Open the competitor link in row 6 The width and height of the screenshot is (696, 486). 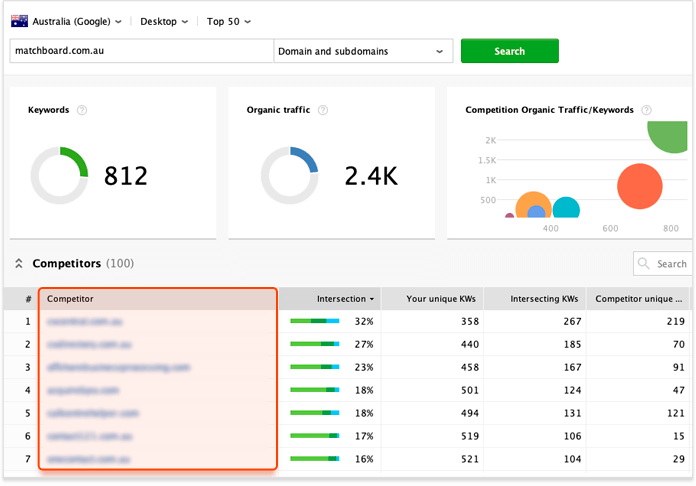pyautogui.click(x=89, y=437)
